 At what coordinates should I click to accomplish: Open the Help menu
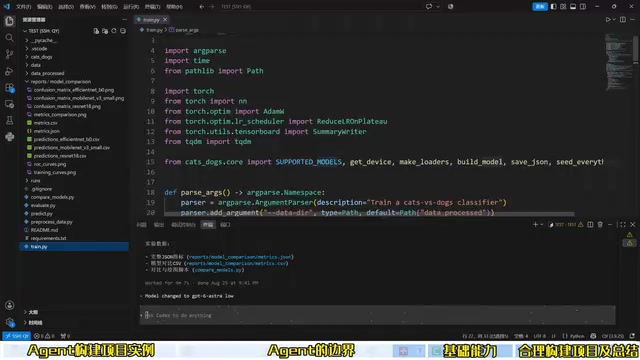tap(175, 7)
